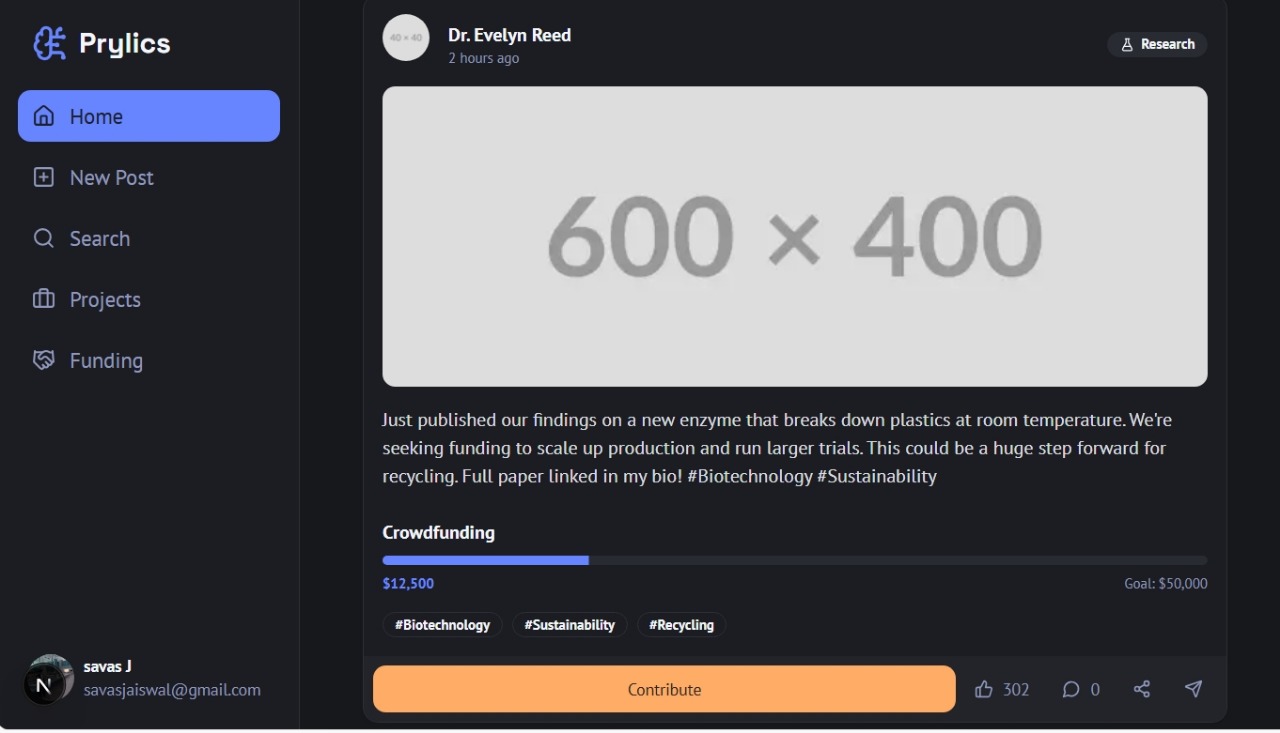Click the Search magnifier icon

(44, 238)
